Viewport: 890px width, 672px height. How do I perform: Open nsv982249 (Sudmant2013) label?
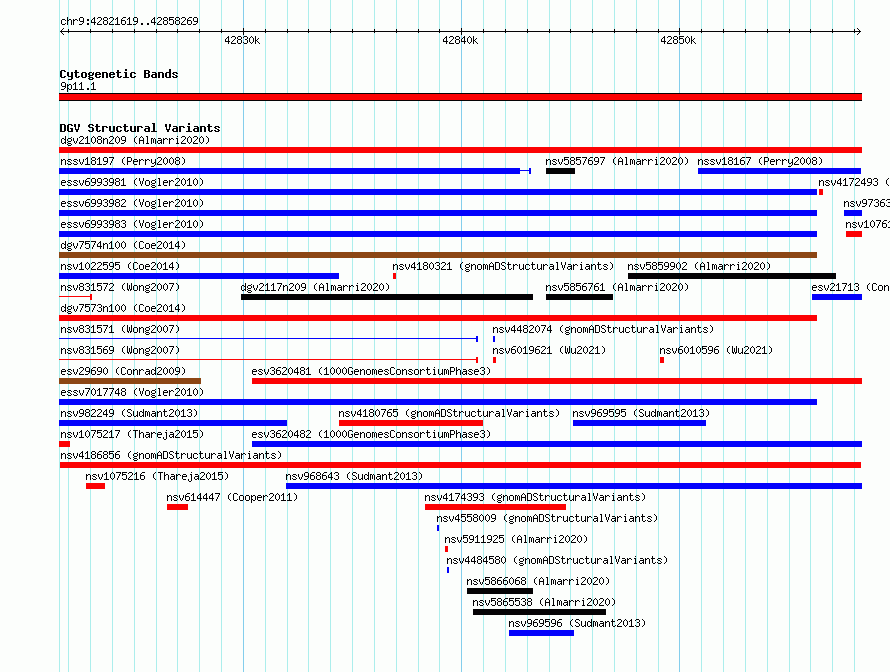129,413
